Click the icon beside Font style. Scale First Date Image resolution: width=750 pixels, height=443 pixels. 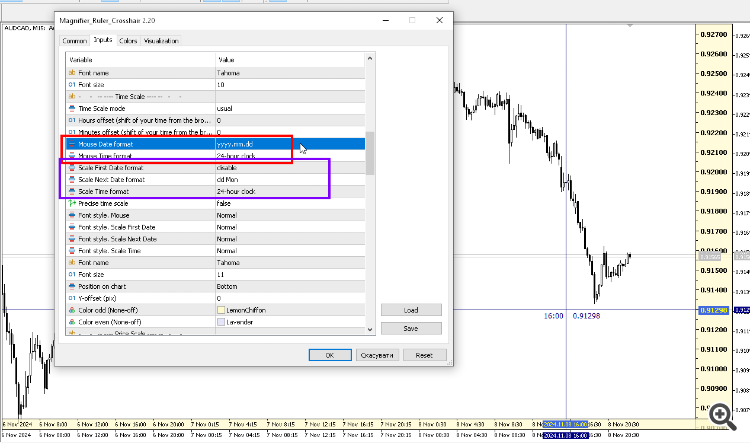click(x=72, y=227)
